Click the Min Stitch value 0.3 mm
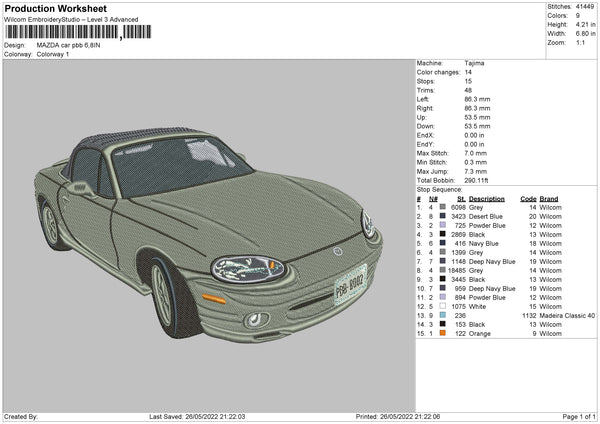600x424 pixels. point(476,162)
